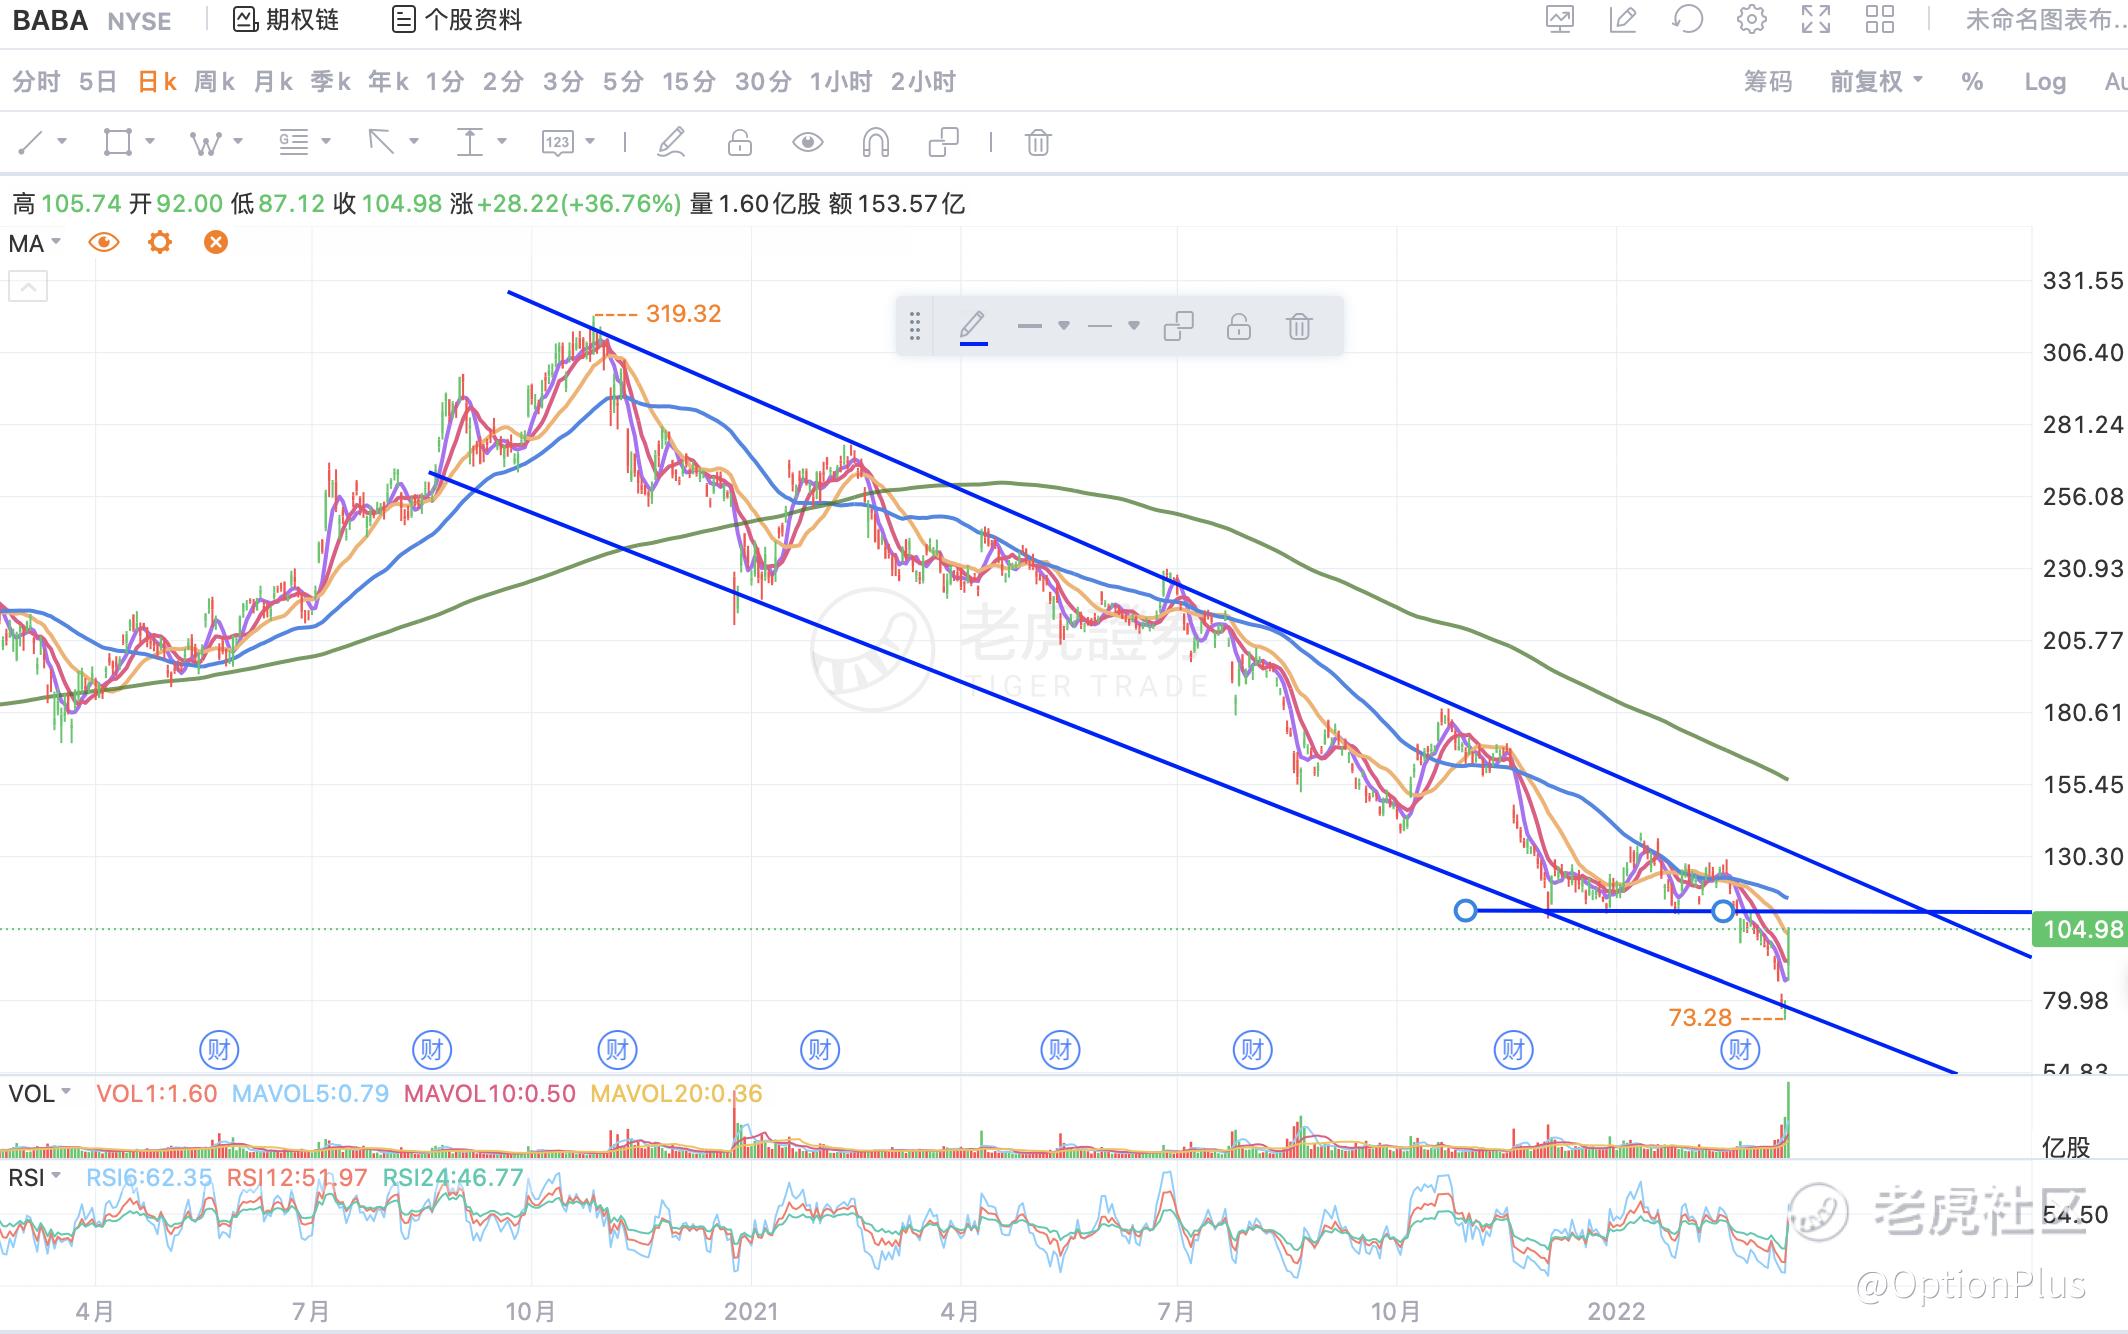Viewport: 2128px width, 1334px height.
Task: Open chart settings gear in top bar
Action: coord(1751,20)
